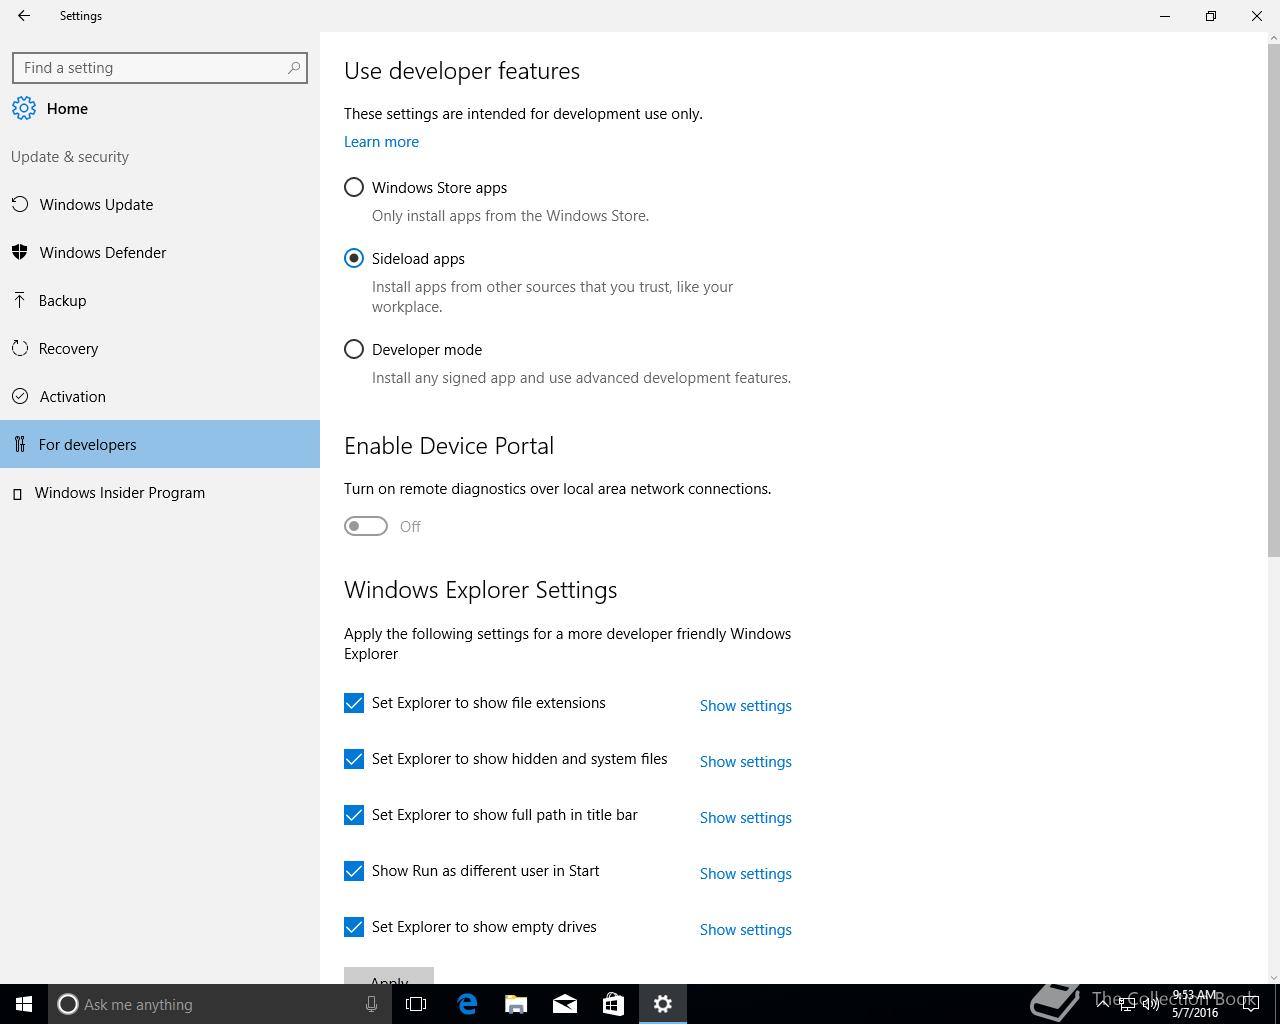Click the 'Update & security' category label
Viewport: 1280px width, 1024px height.
[x=70, y=157]
